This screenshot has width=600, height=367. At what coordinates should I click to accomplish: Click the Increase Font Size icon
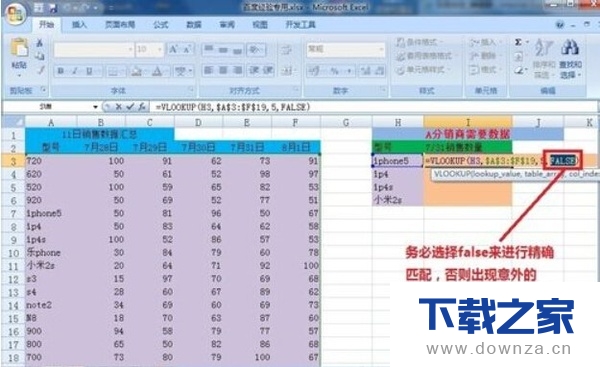(x=173, y=49)
